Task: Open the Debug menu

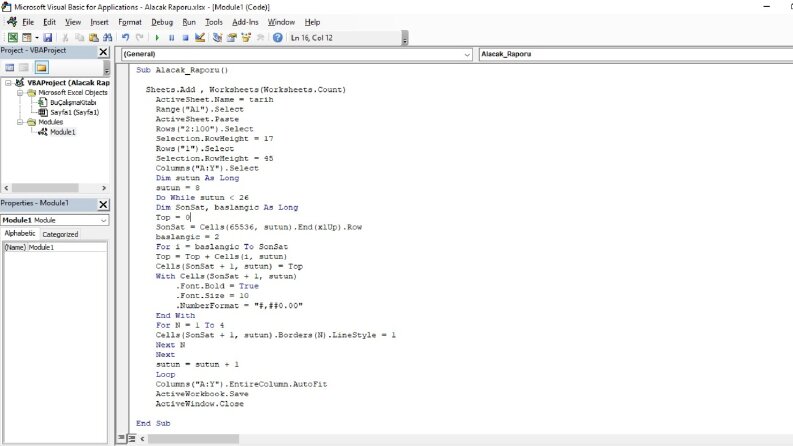Action: [162, 22]
